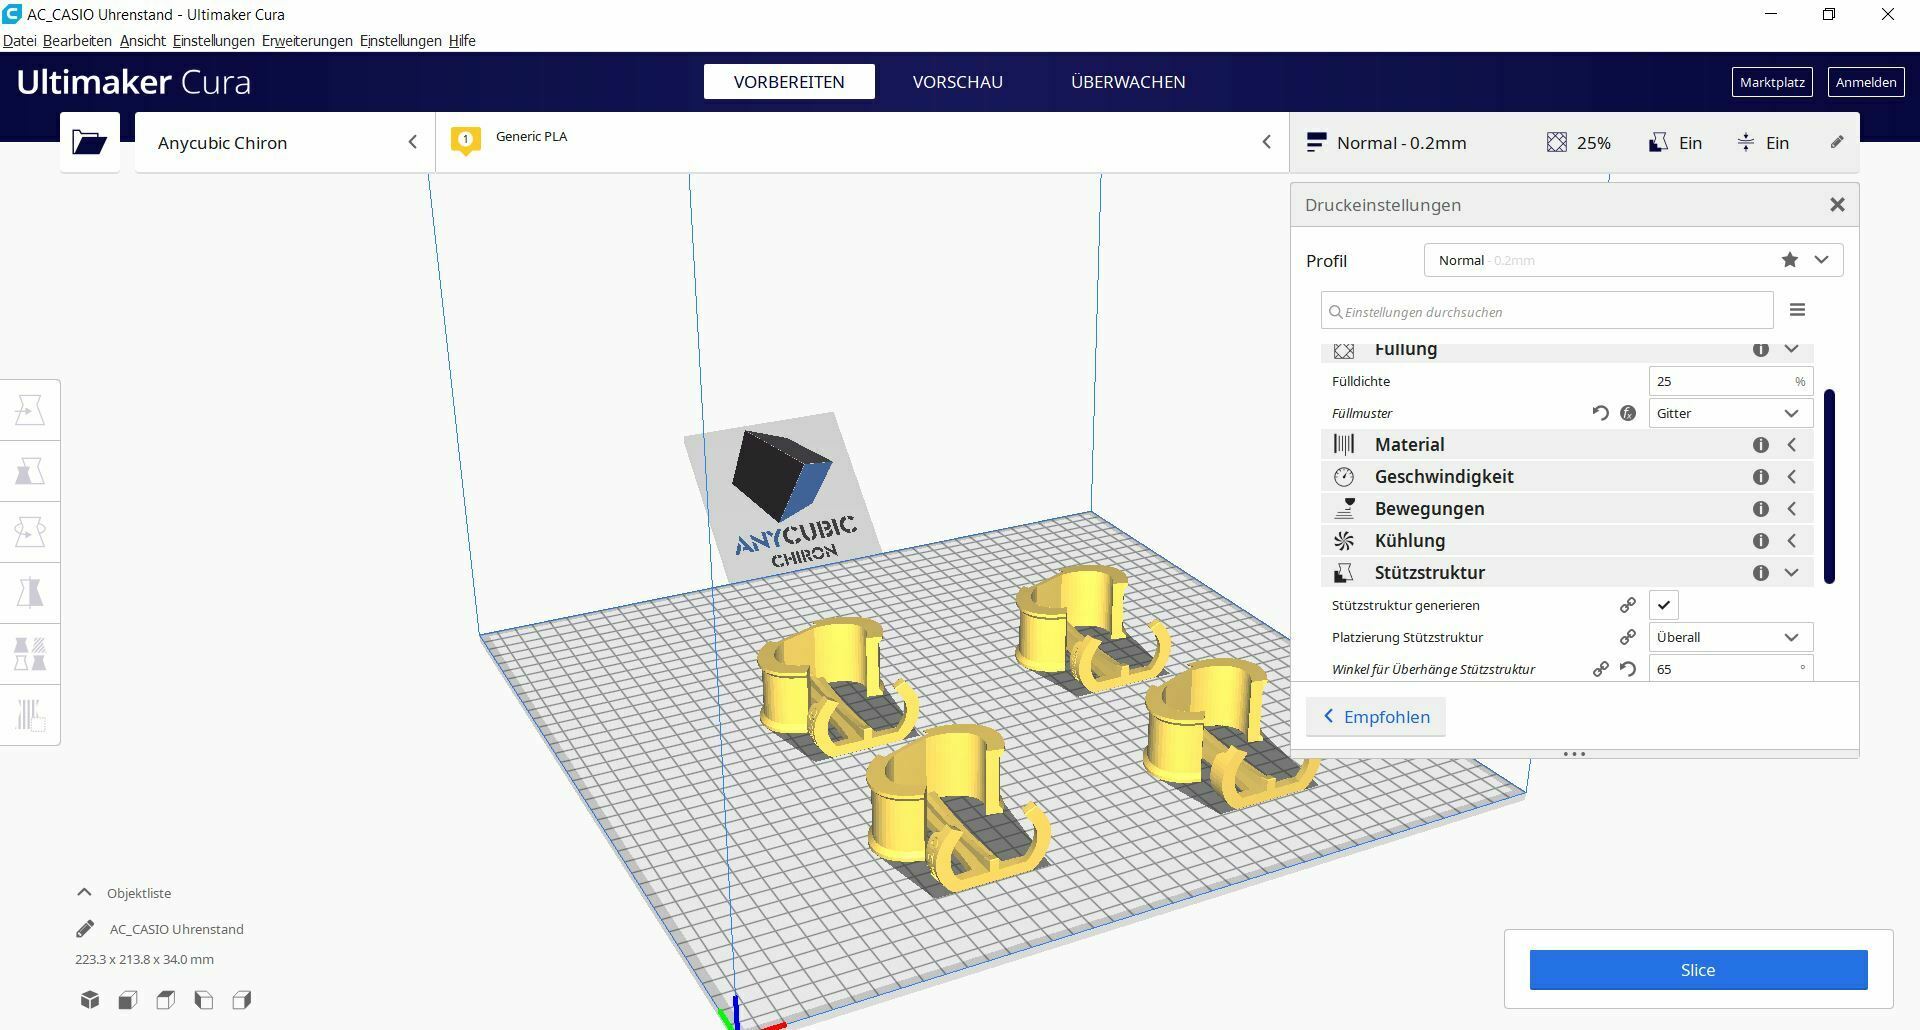Click the function icon next to Füllmuster
Screen dimensions: 1920x1030
coord(1628,413)
